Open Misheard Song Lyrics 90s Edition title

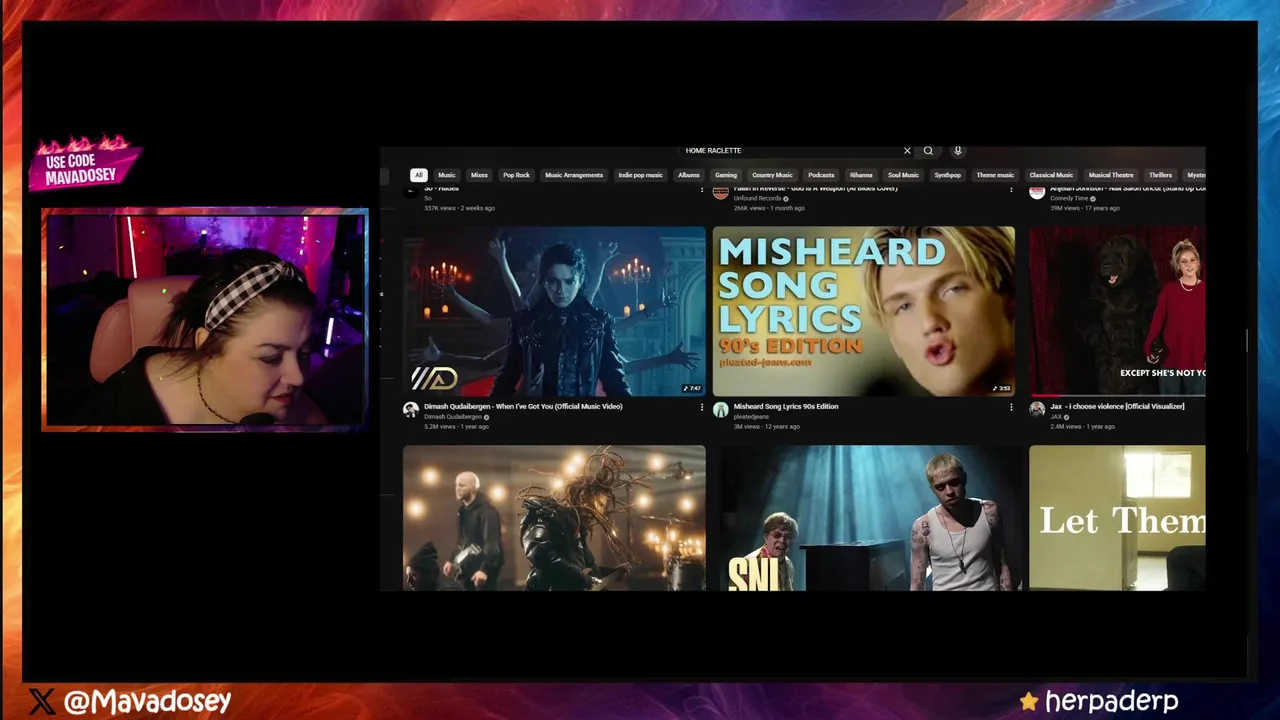[x=786, y=406]
